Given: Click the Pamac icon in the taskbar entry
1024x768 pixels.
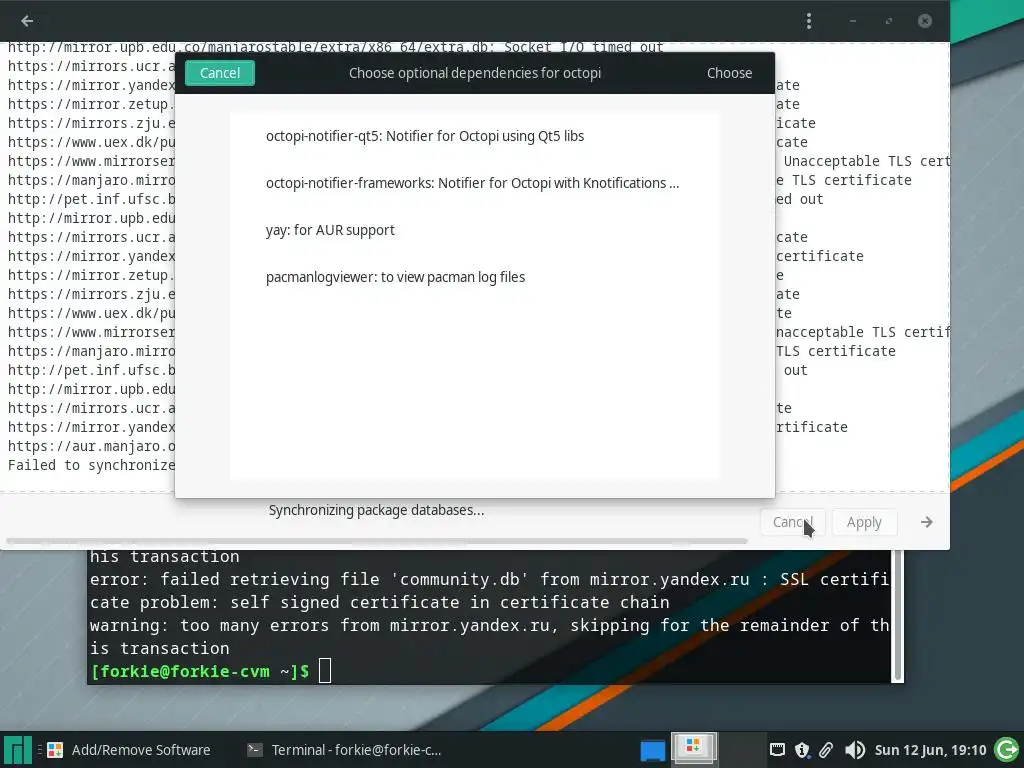Looking at the screenshot, I should point(55,750).
